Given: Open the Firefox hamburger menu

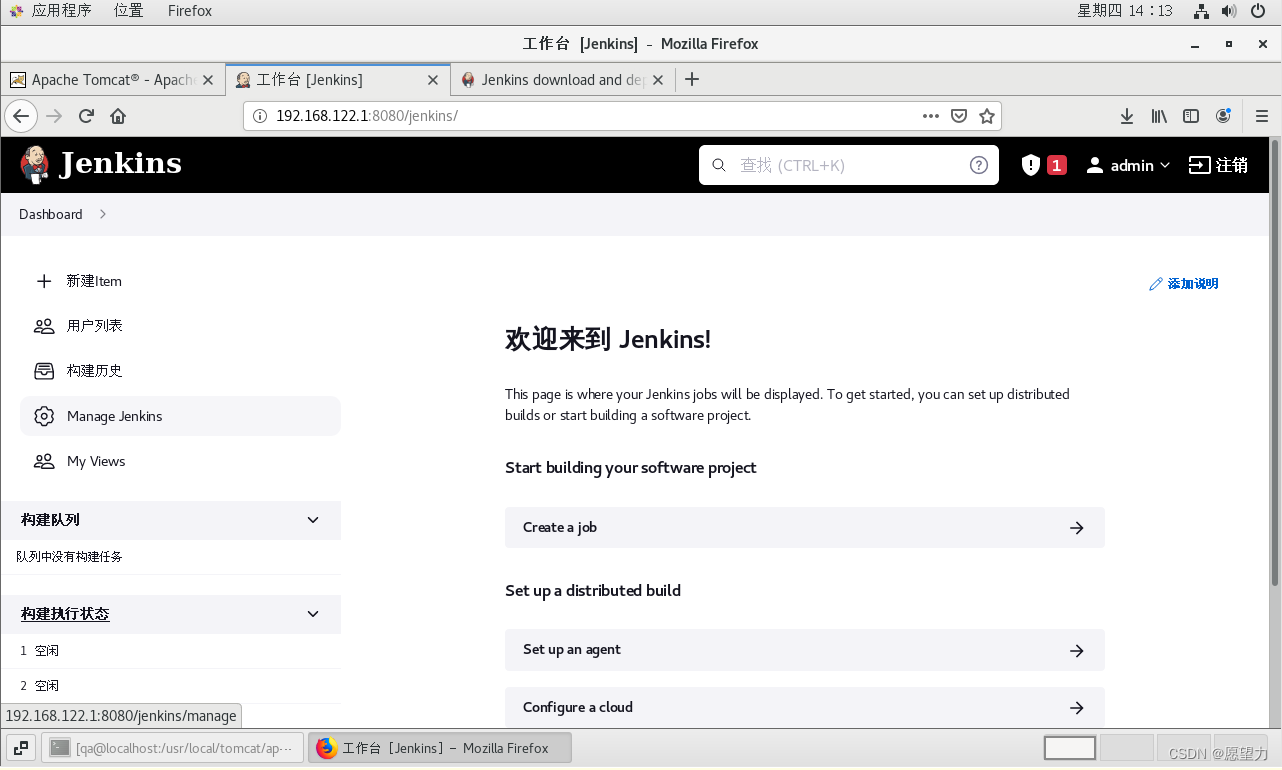Looking at the screenshot, I should tap(1261, 116).
